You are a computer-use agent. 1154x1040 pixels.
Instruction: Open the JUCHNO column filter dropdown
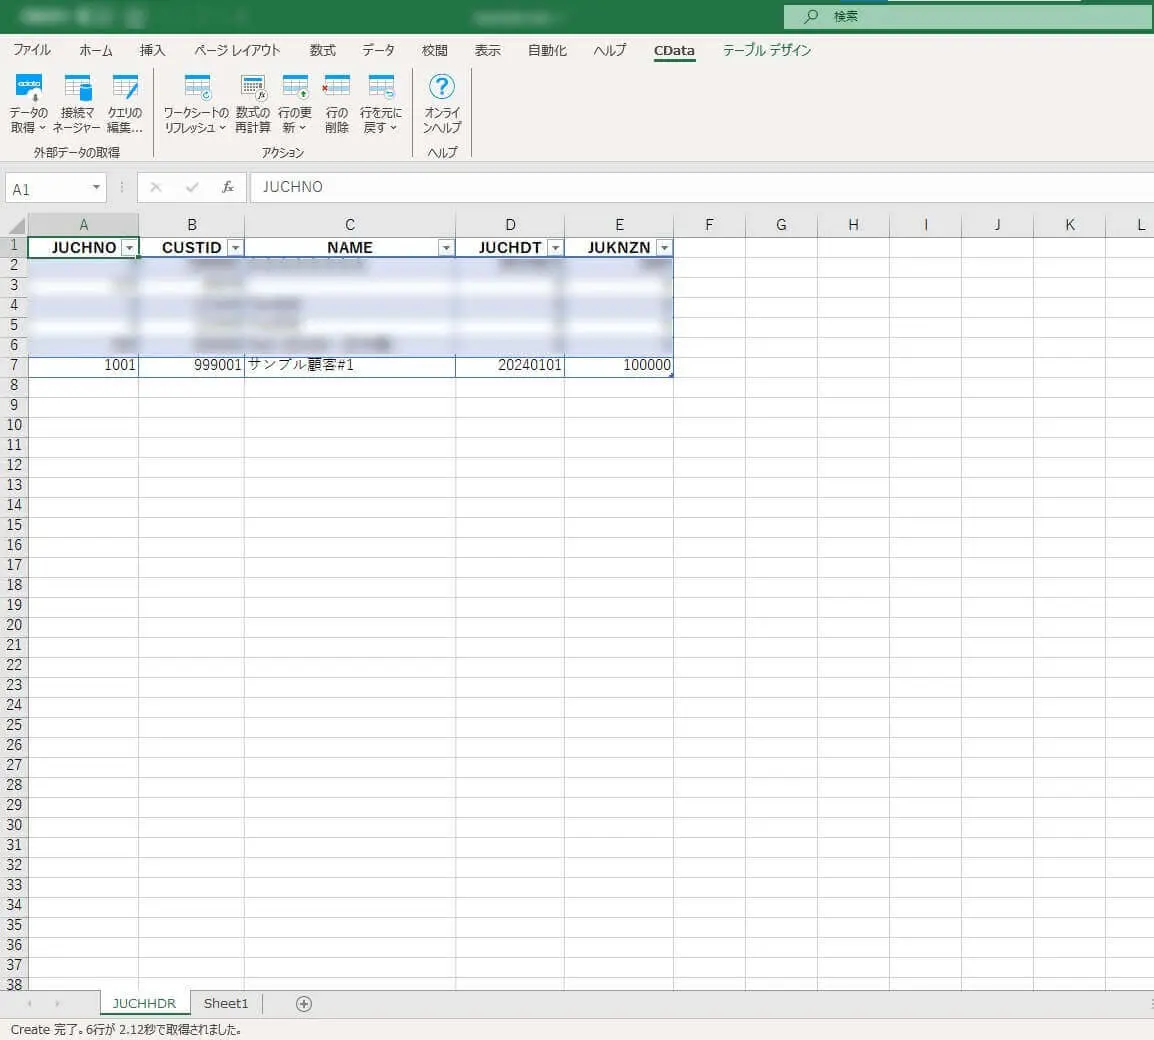pos(130,248)
